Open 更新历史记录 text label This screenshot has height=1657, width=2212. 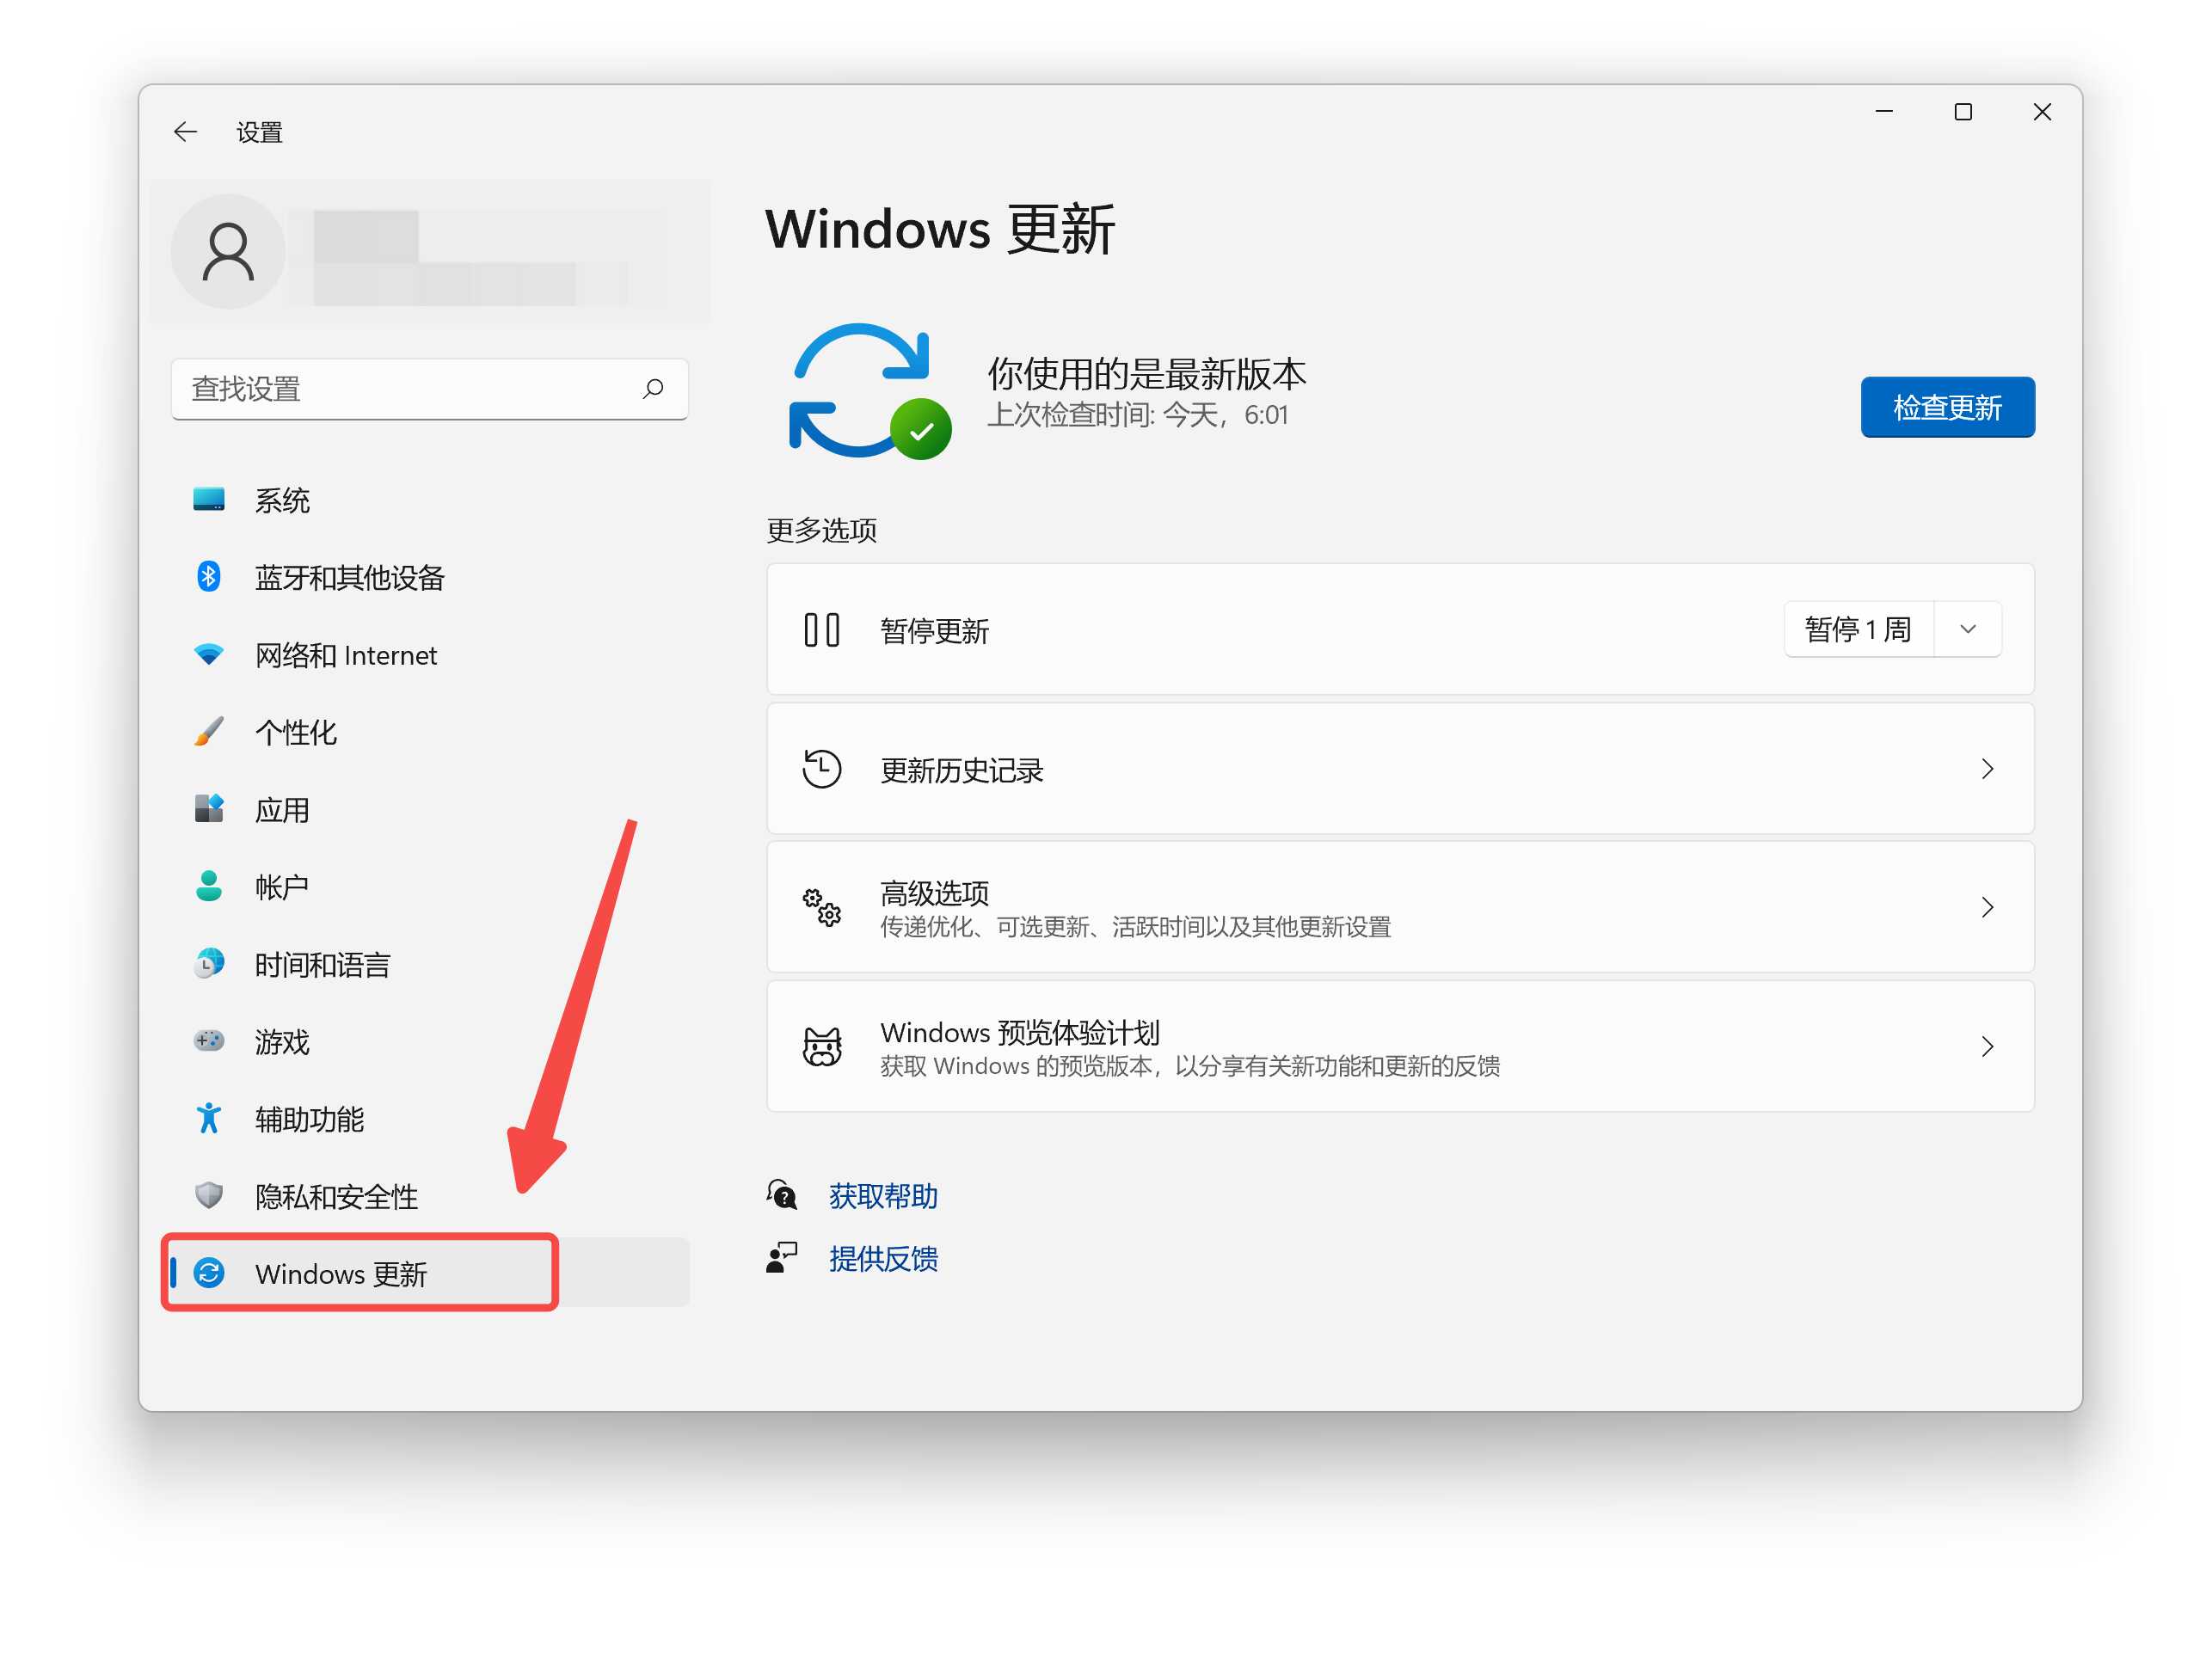pos(961,770)
